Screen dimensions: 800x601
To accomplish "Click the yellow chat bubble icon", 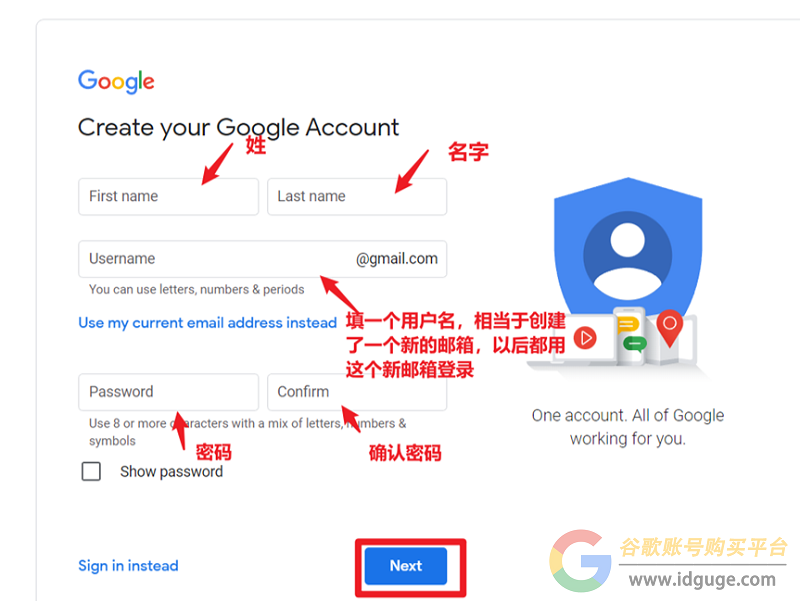I will pos(628,324).
